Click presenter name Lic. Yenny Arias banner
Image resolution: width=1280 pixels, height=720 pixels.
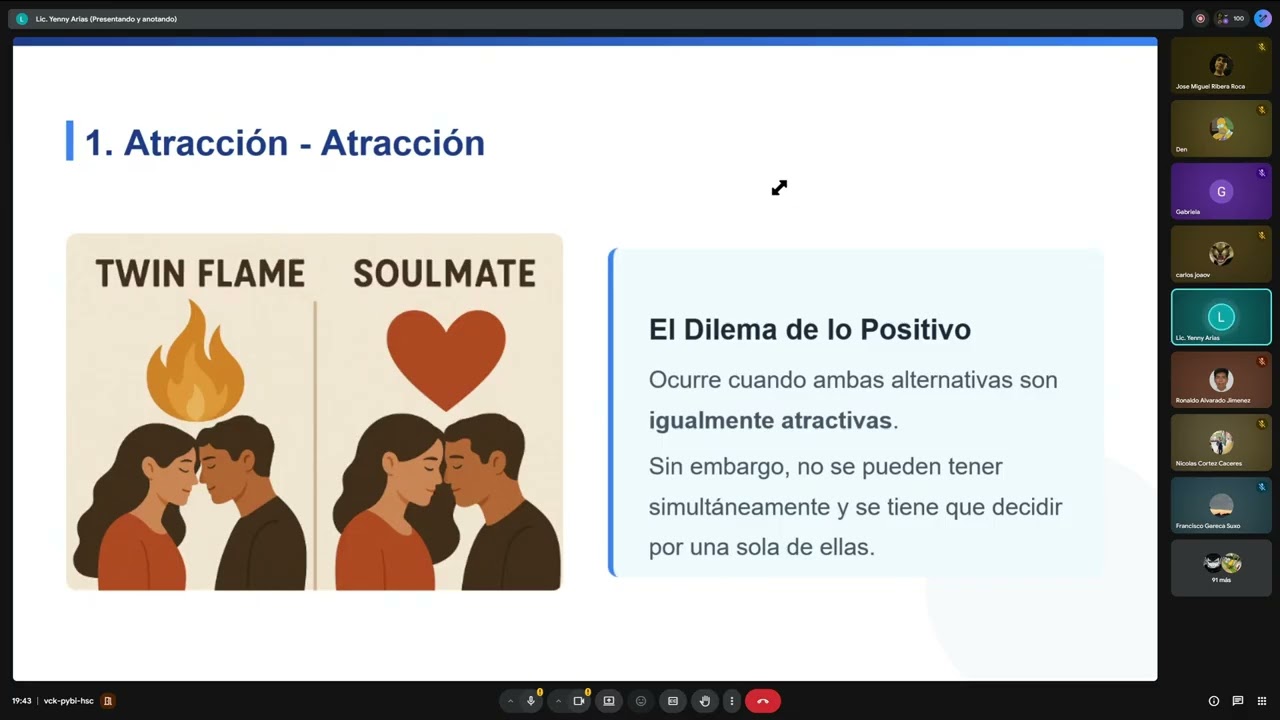click(106, 19)
